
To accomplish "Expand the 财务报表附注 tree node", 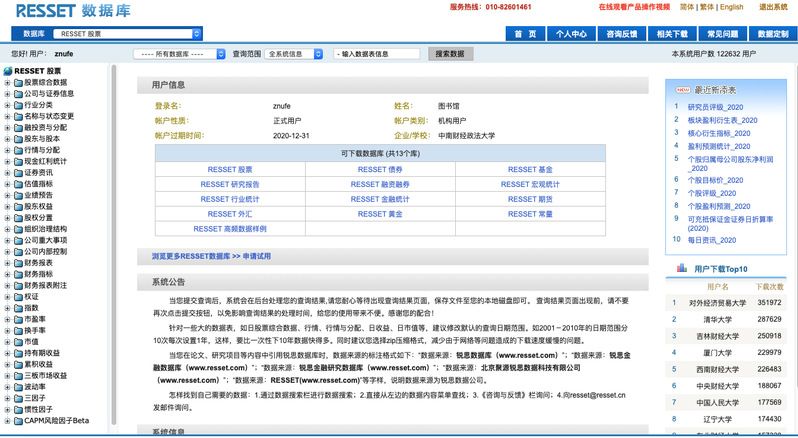I will click(x=7, y=285).
